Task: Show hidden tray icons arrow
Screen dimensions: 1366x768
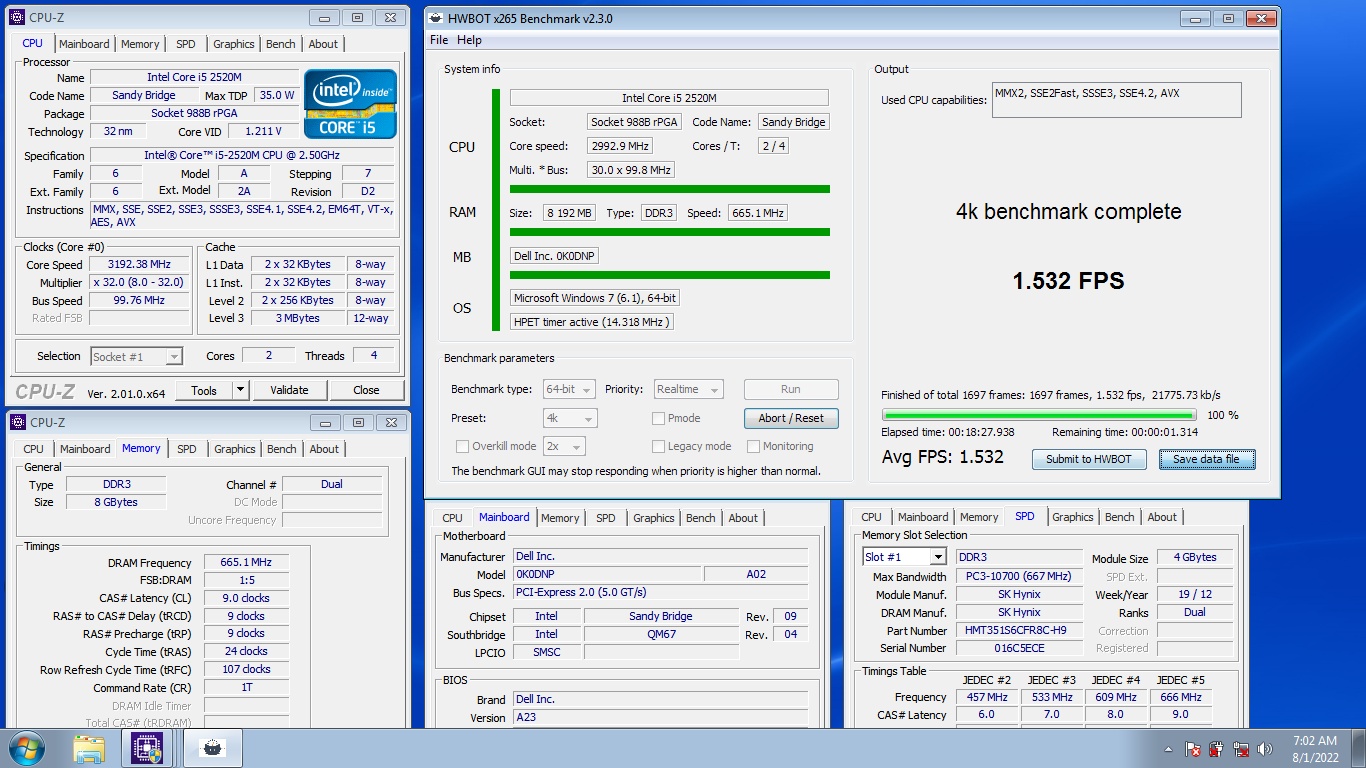Action: tap(1169, 749)
